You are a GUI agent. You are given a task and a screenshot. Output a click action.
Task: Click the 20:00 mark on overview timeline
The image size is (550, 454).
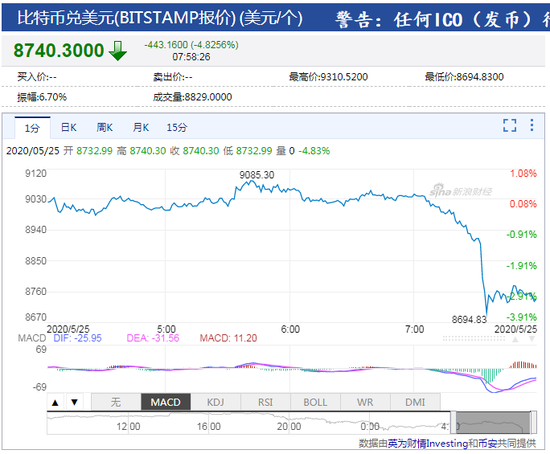tap(289, 427)
